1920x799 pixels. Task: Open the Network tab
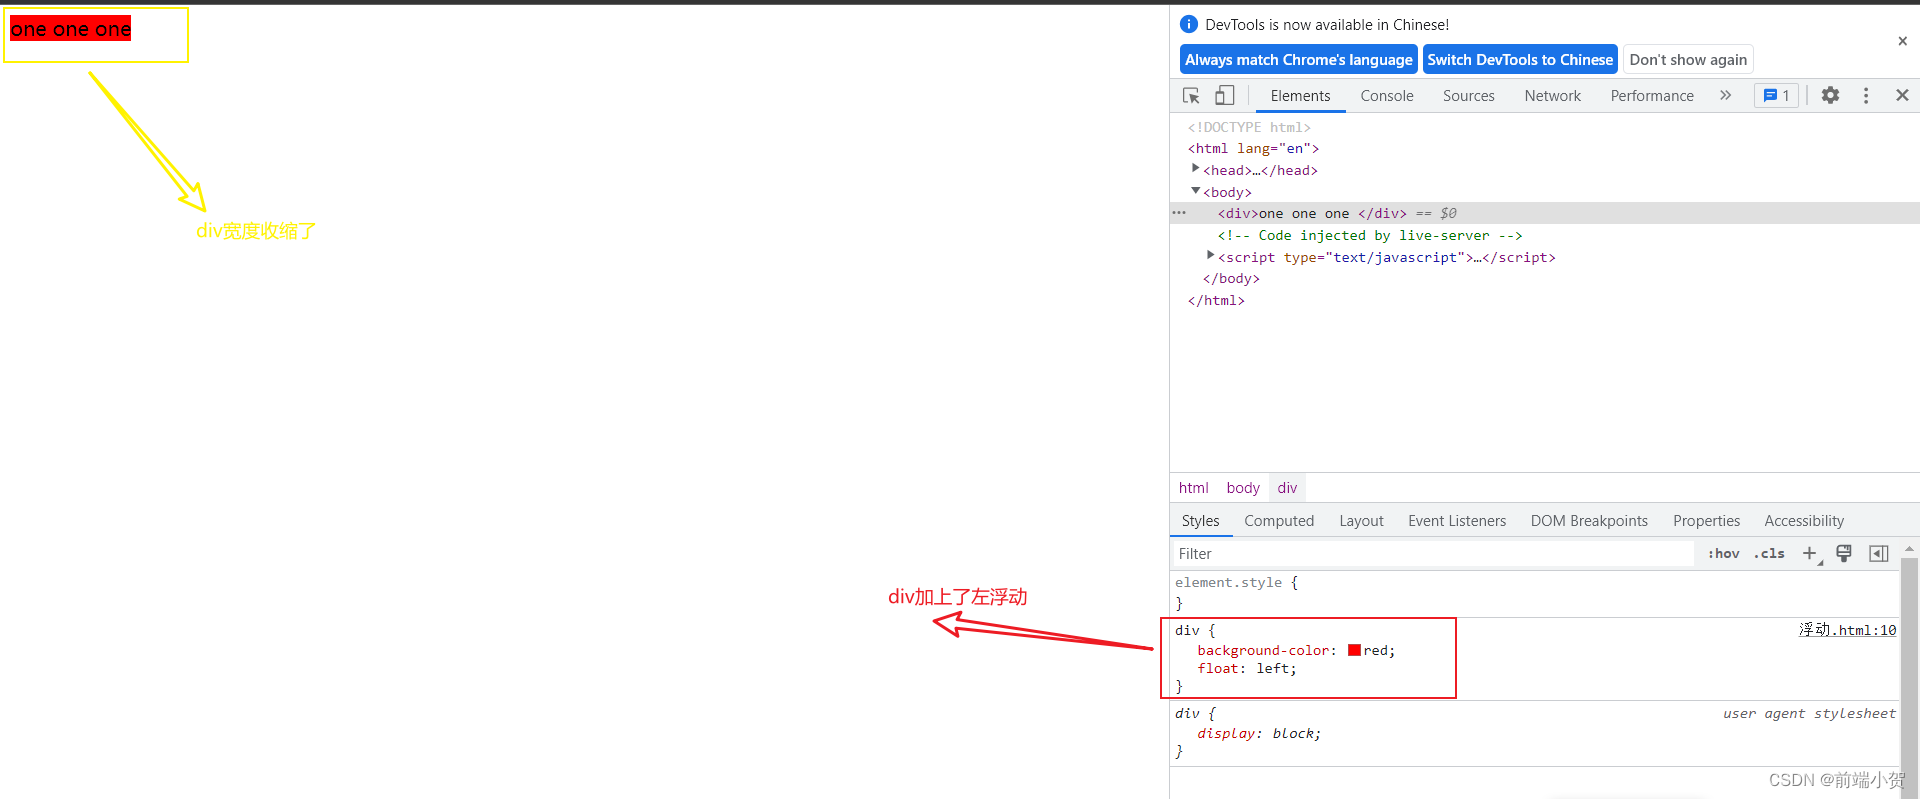[1552, 96]
